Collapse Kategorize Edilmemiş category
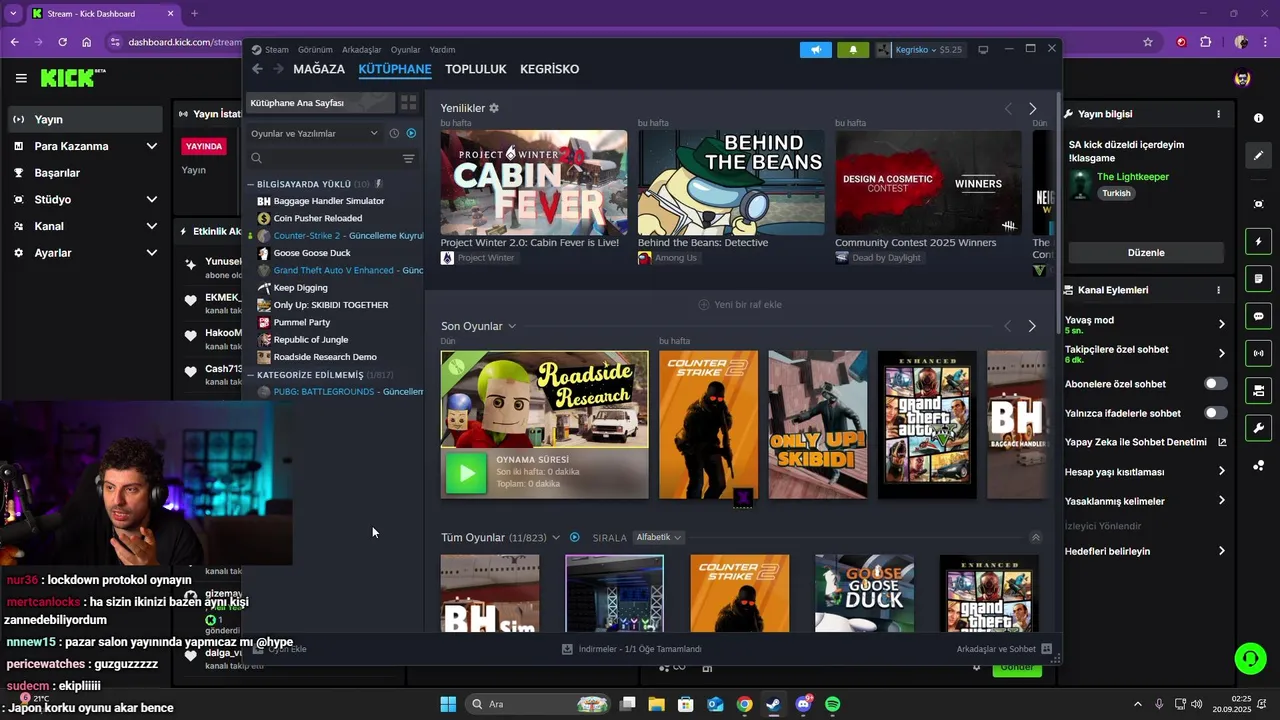Viewport: 1280px width, 720px height. coord(251,375)
